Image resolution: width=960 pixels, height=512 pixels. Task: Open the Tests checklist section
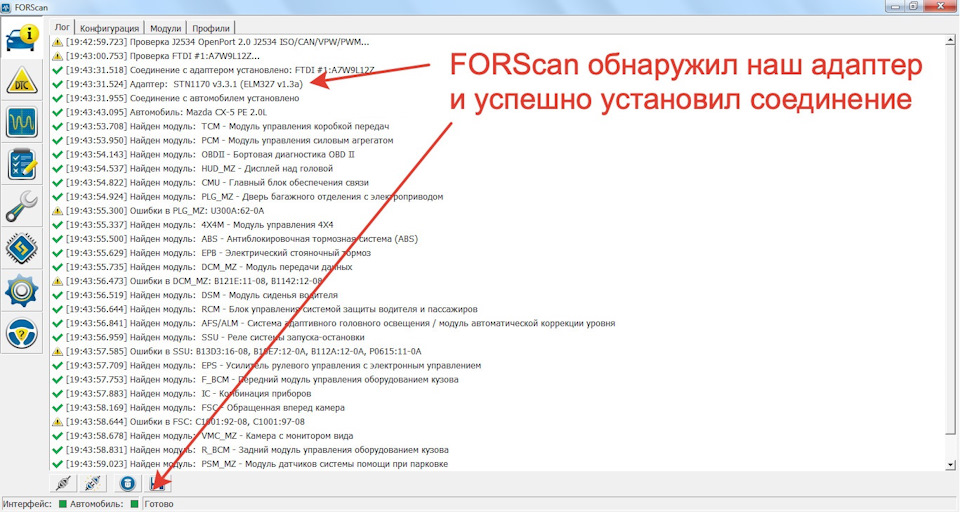pos(22,165)
